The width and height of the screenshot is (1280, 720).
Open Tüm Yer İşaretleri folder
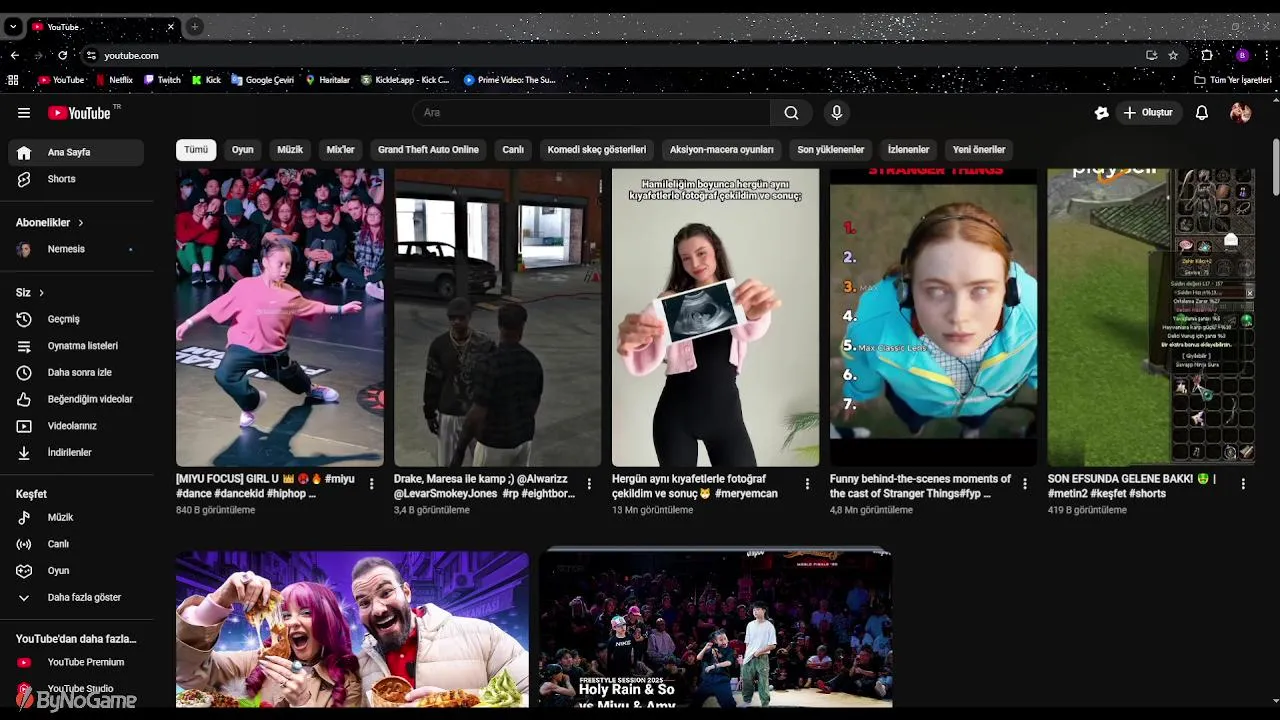click(1233, 80)
